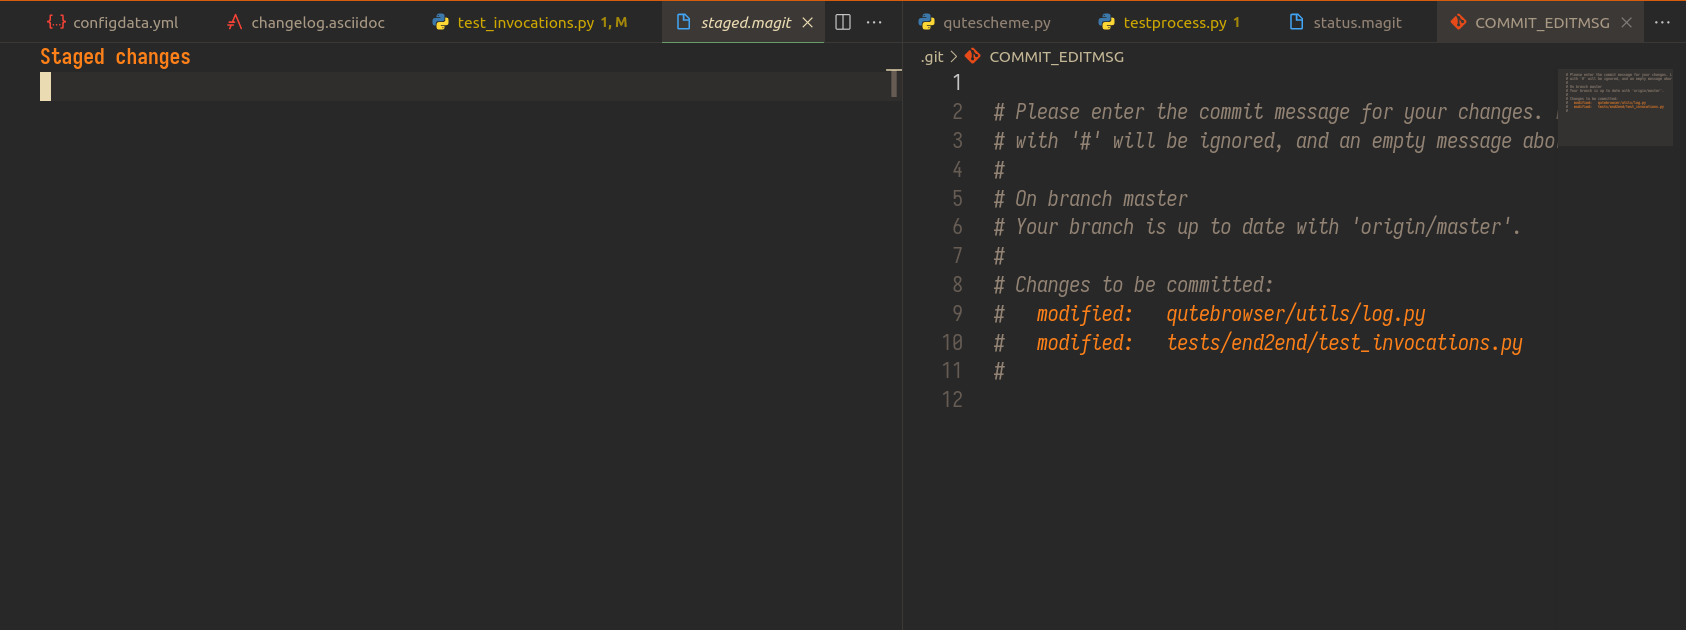The image size is (1686, 630).
Task: Click line number 12 in gutter
Action: [x=952, y=400]
